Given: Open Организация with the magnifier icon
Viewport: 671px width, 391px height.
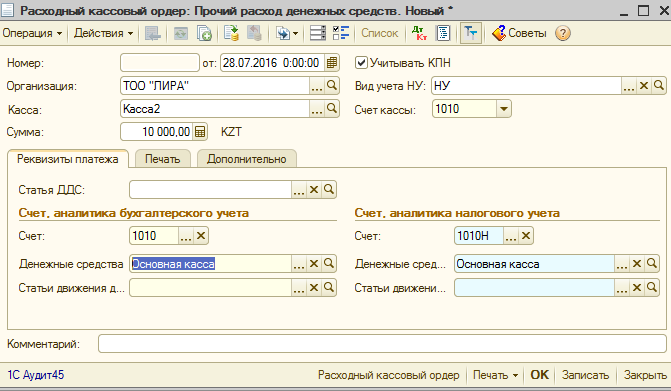Looking at the screenshot, I should [x=332, y=86].
